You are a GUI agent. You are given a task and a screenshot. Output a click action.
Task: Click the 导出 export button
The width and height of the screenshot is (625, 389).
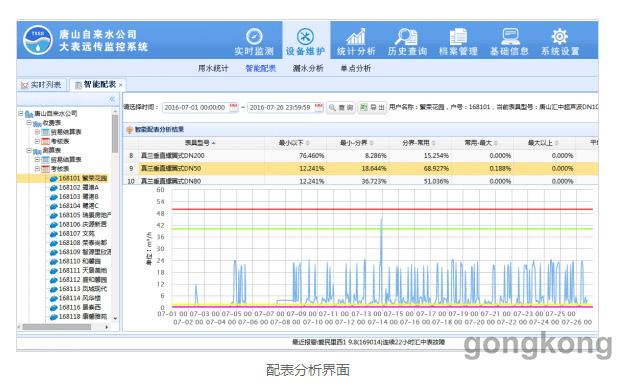372,107
